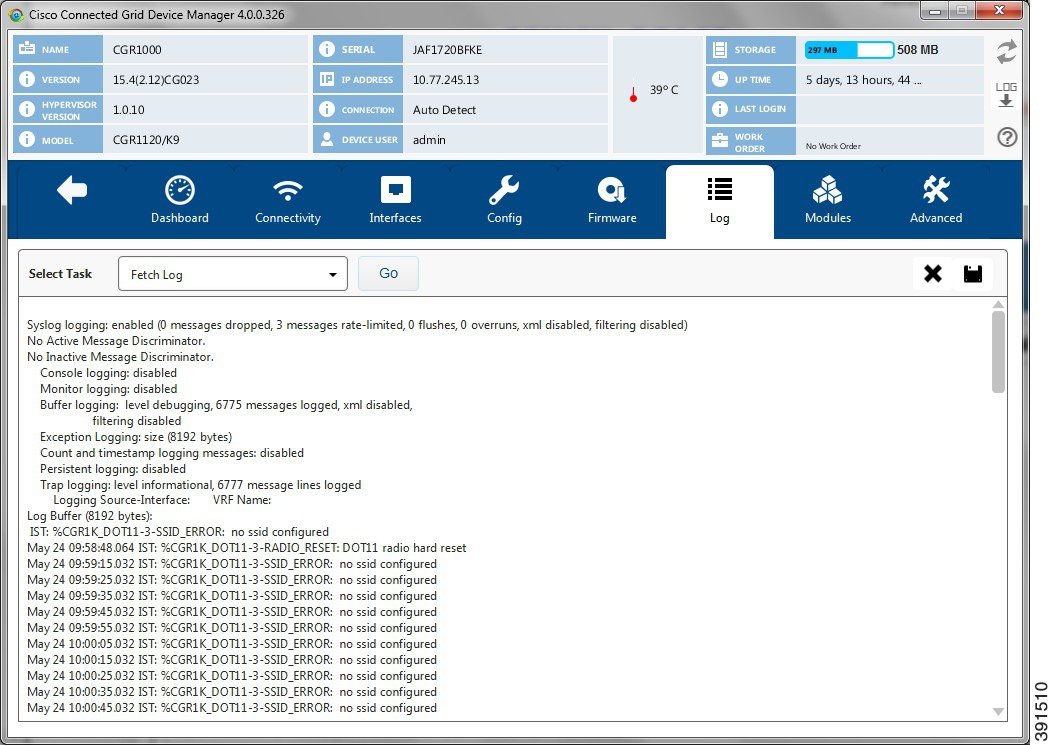This screenshot has height=745, width=1051.
Task: Click the VERSION info icon
Action: (27, 79)
